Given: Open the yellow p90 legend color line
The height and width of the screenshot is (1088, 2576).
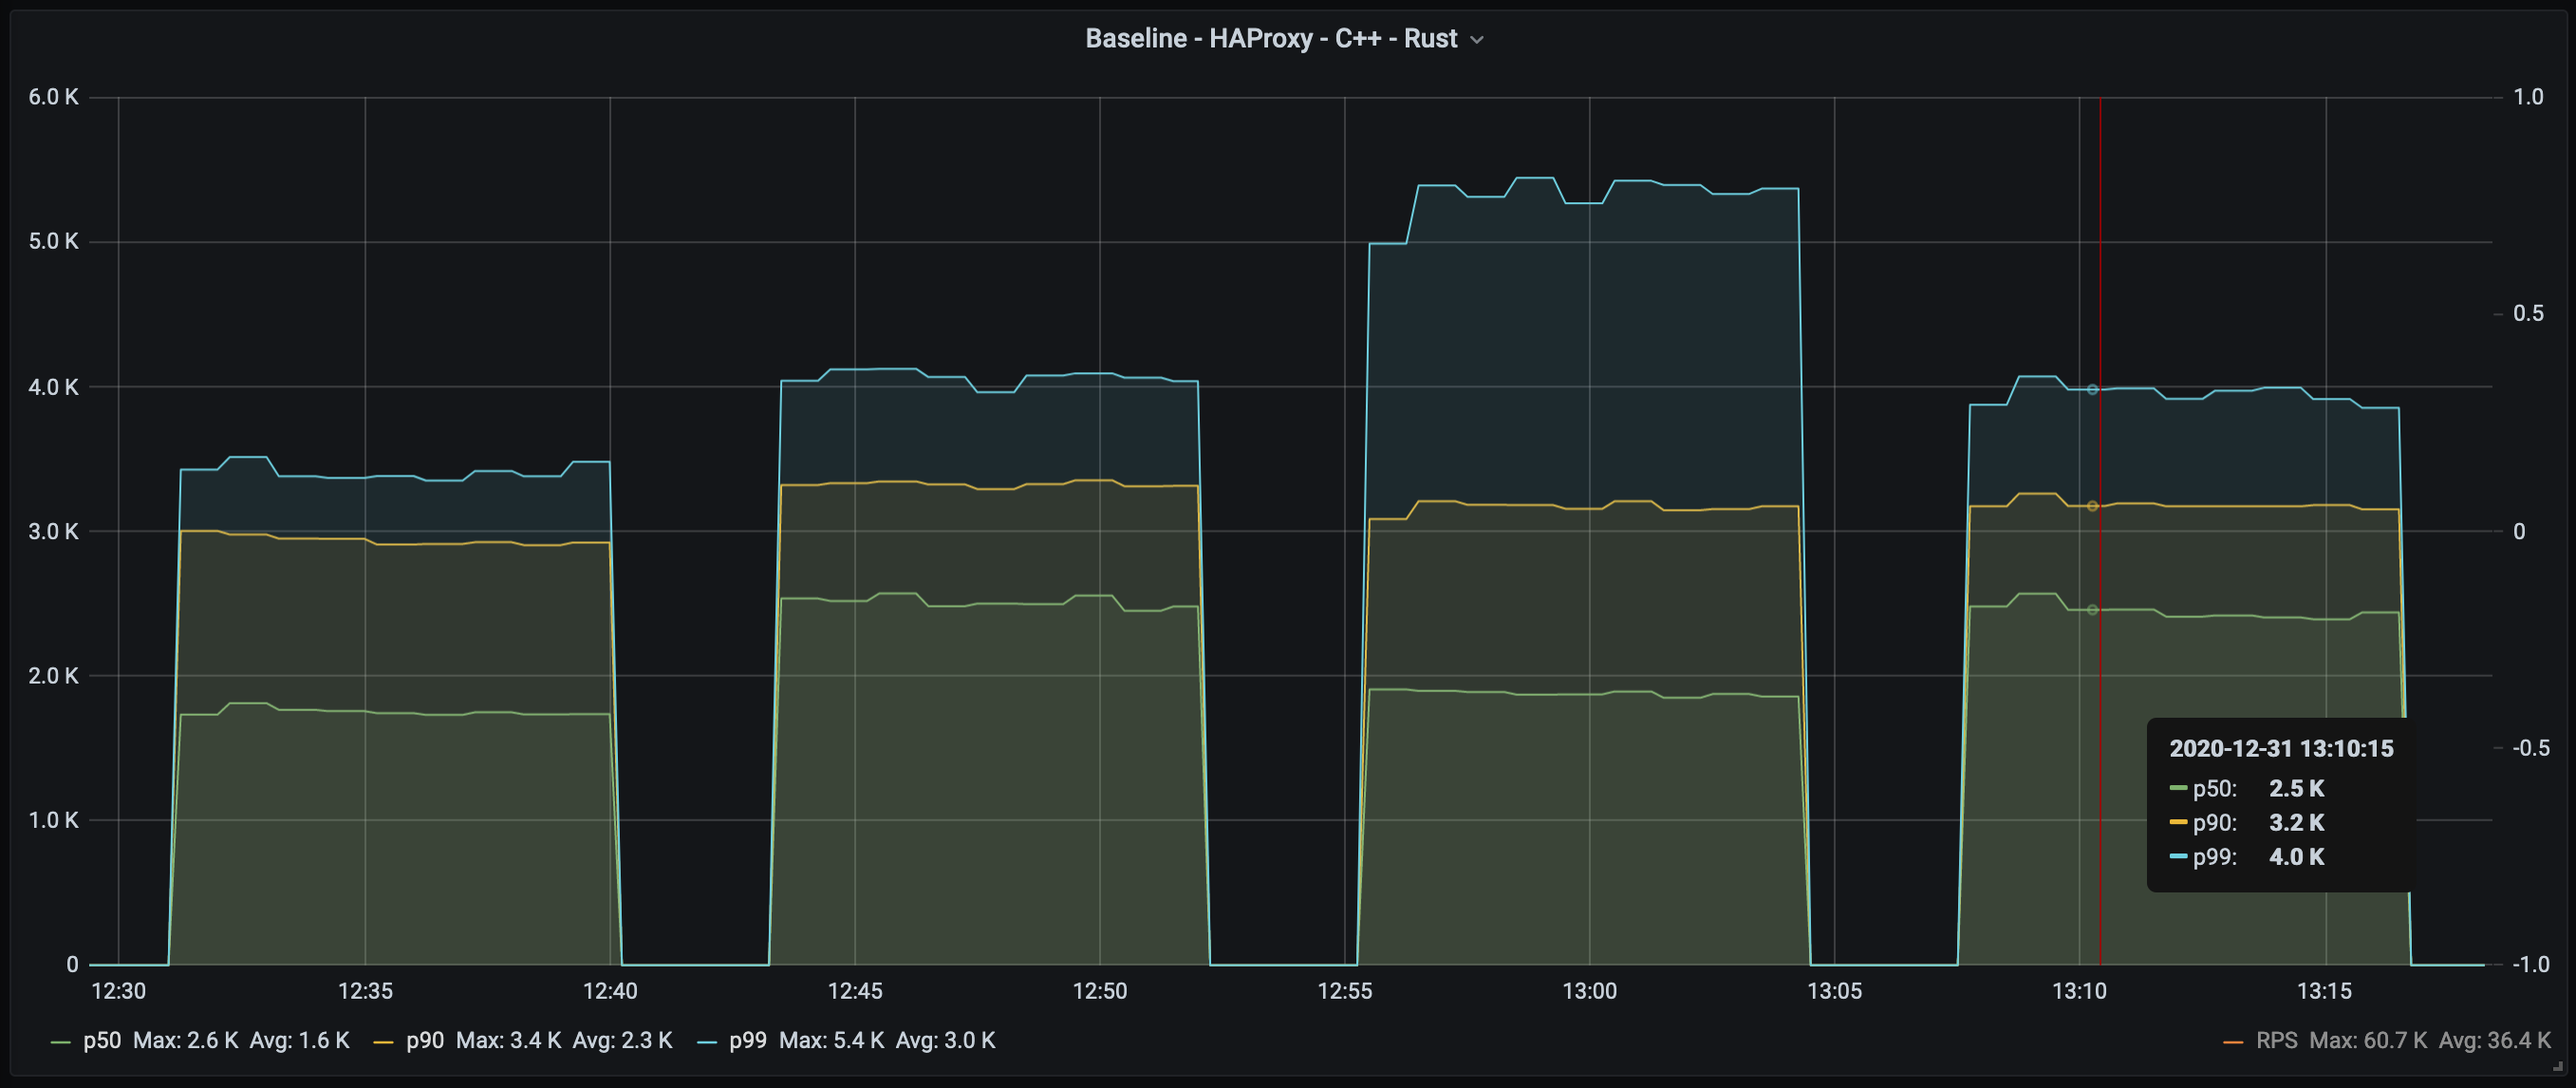Looking at the screenshot, I should (383, 1042).
